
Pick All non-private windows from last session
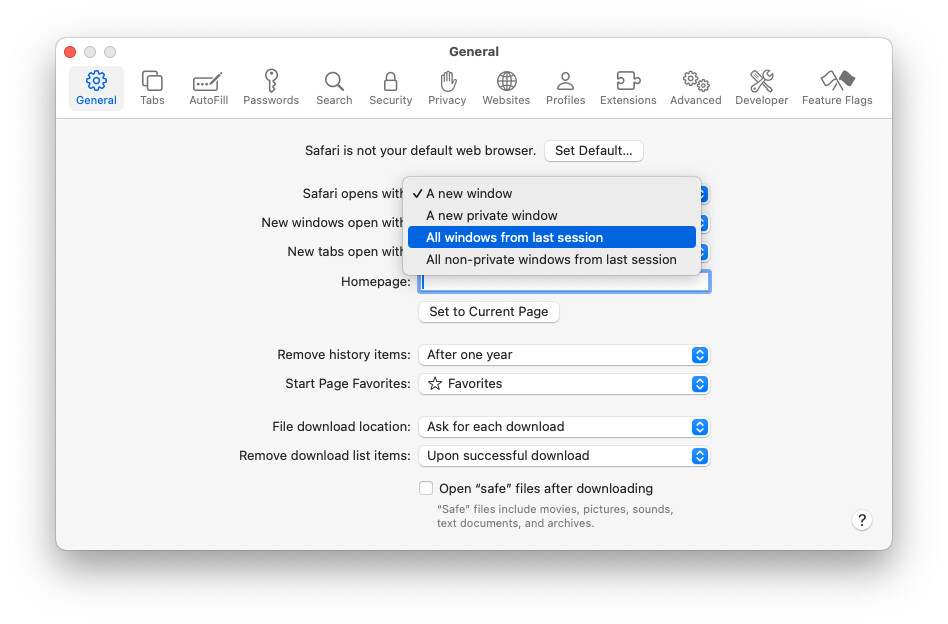[551, 260]
